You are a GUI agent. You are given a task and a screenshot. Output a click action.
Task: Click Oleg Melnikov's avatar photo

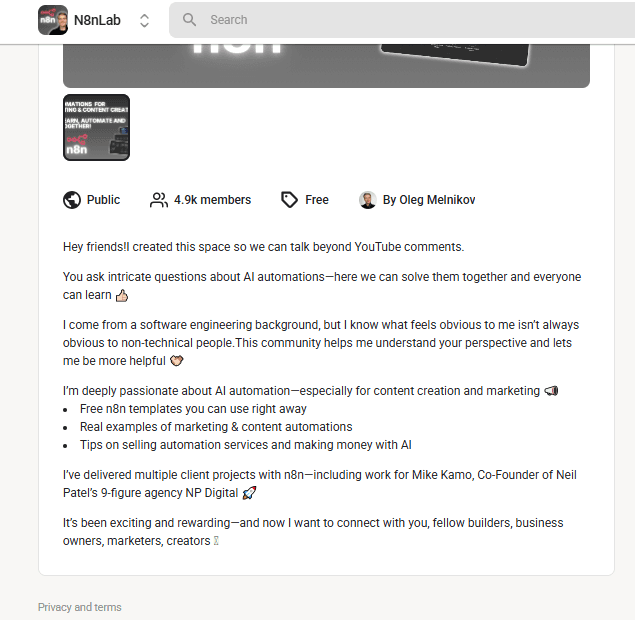[368, 200]
